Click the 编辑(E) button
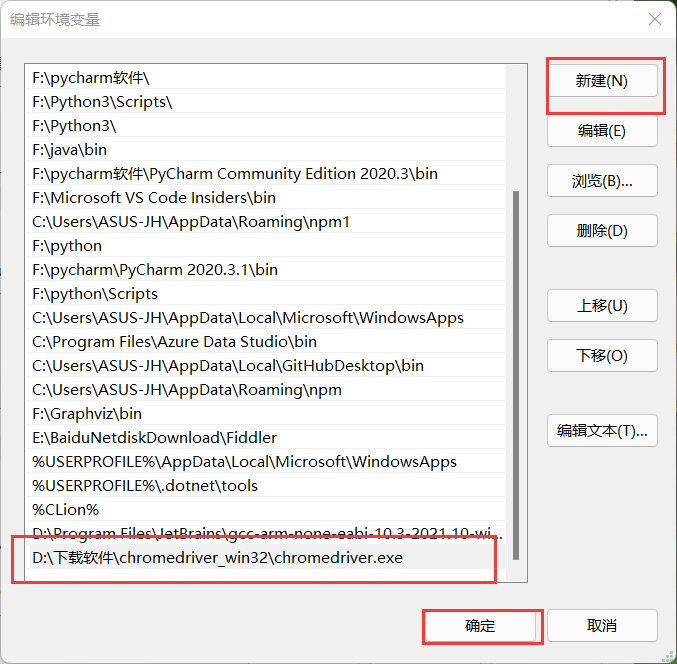Screen dimensions: 677x664 tap(602, 131)
